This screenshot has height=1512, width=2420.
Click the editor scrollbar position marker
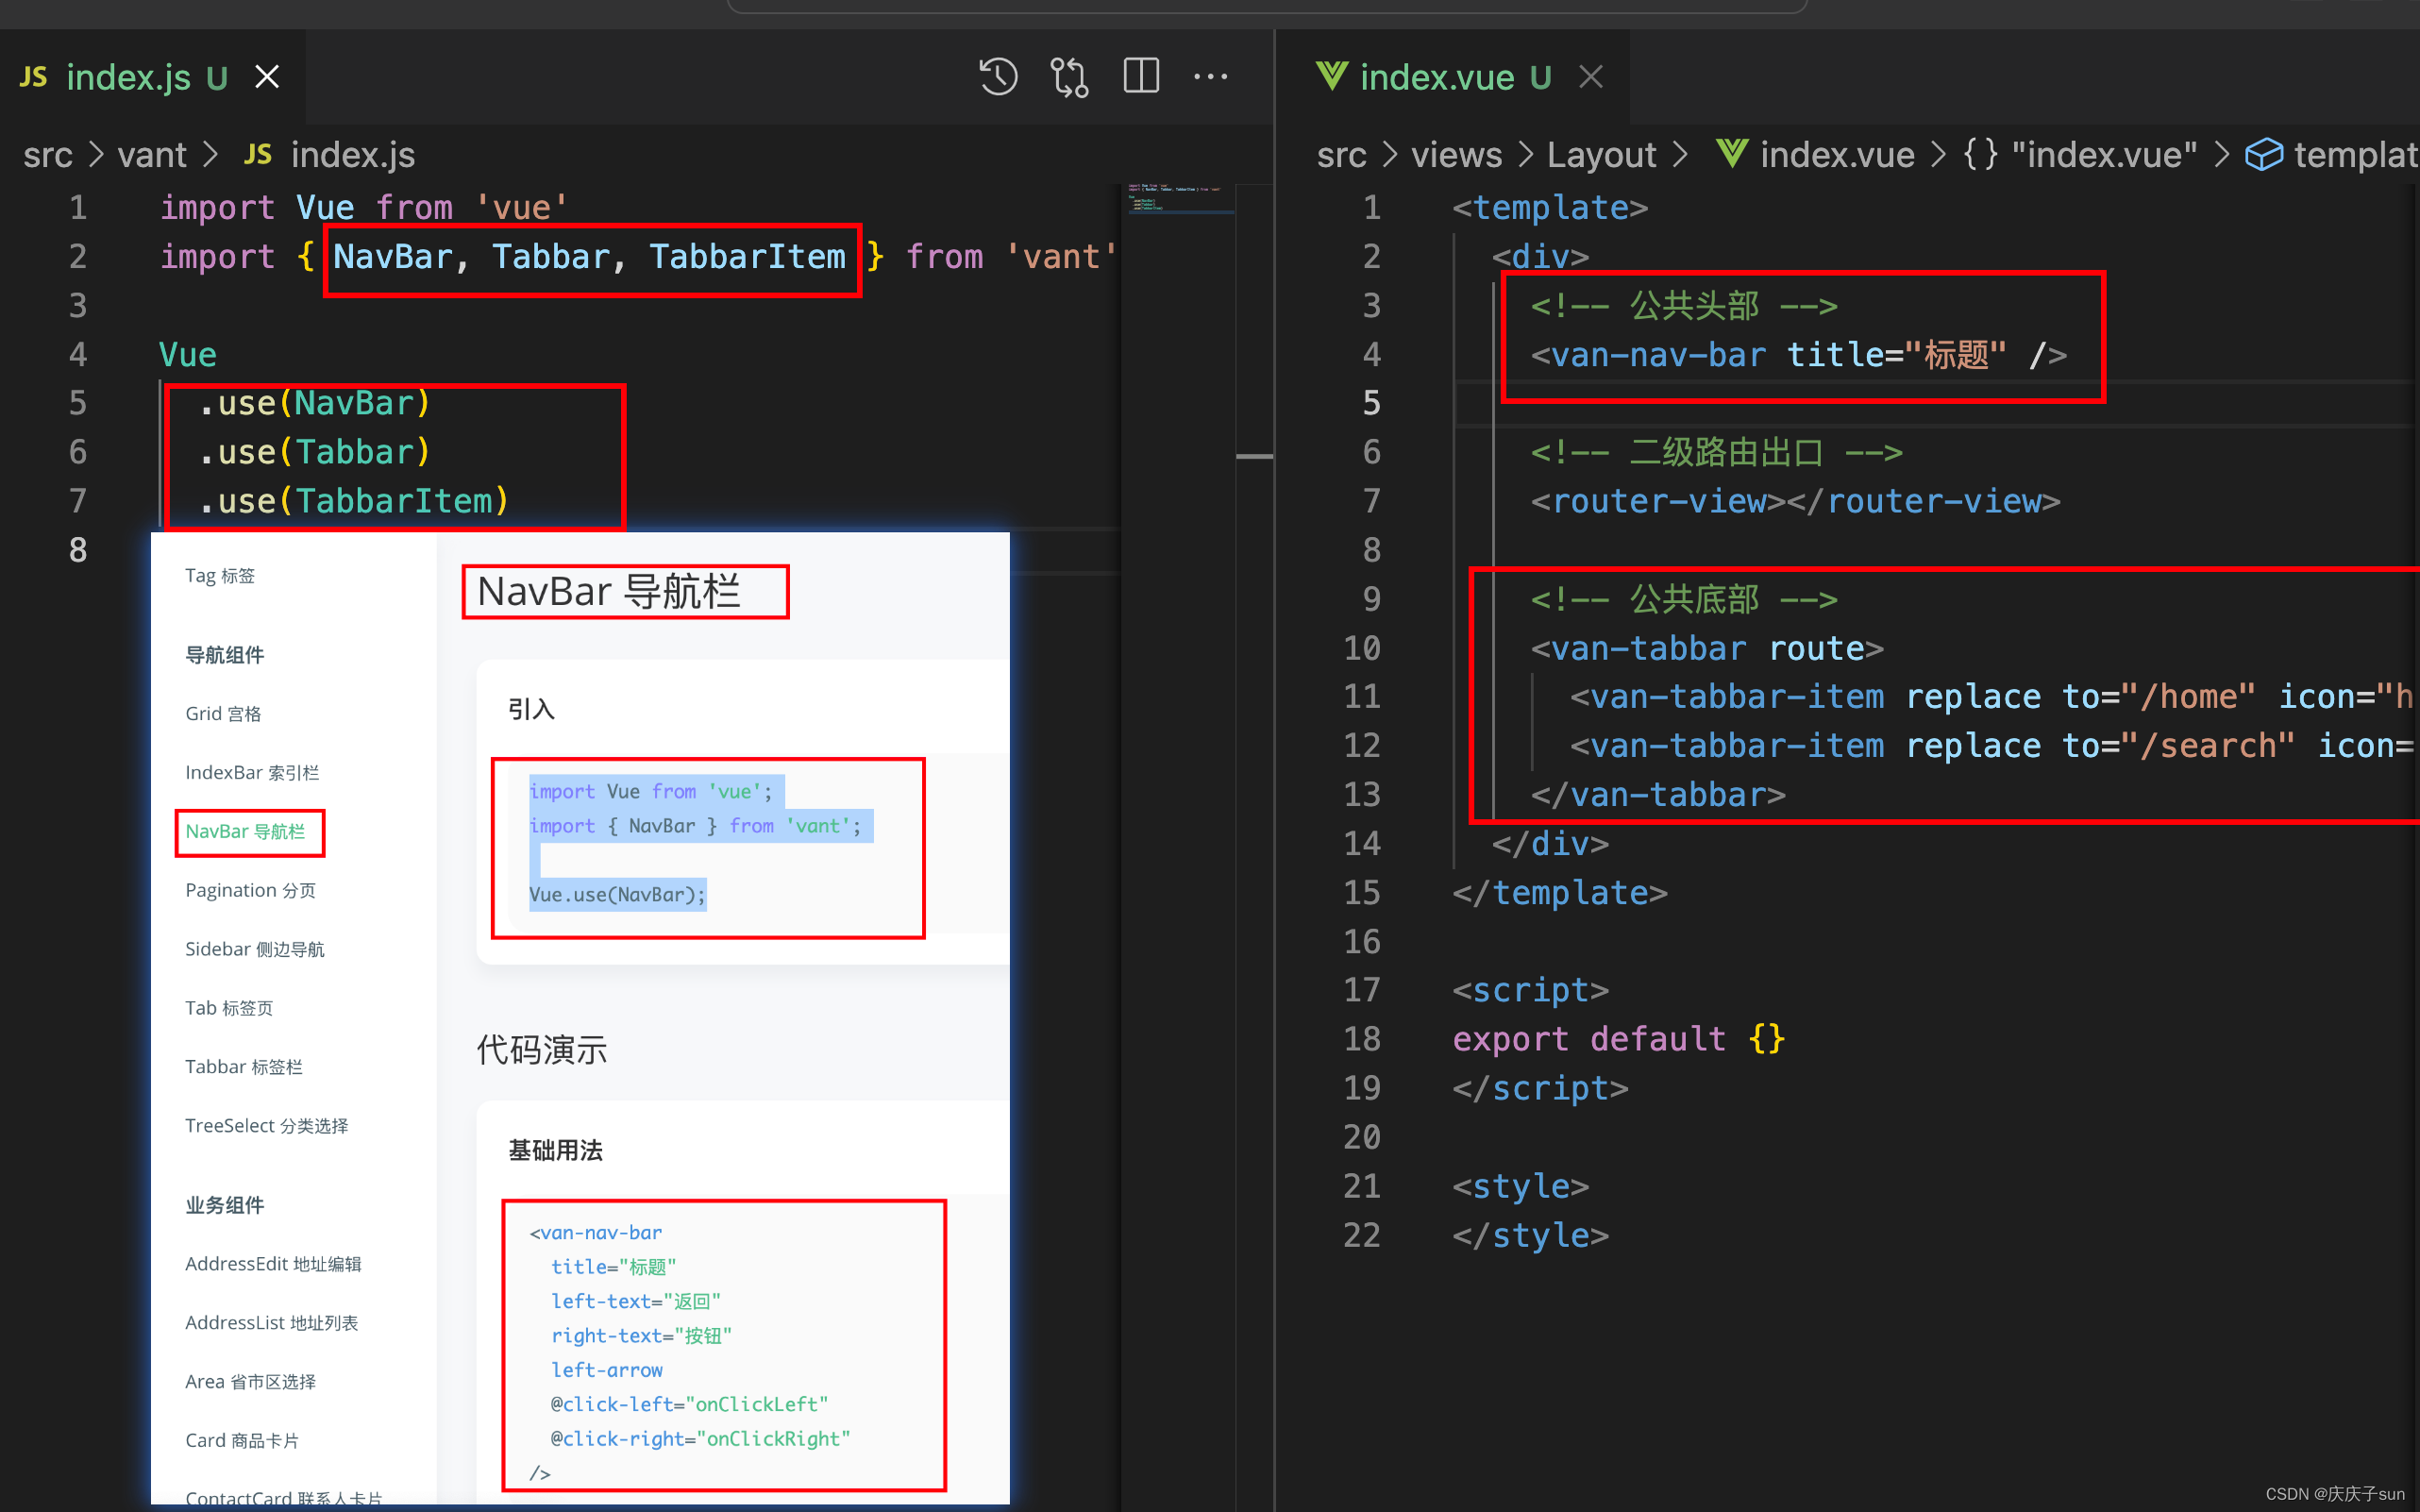(x=1254, y=457)
